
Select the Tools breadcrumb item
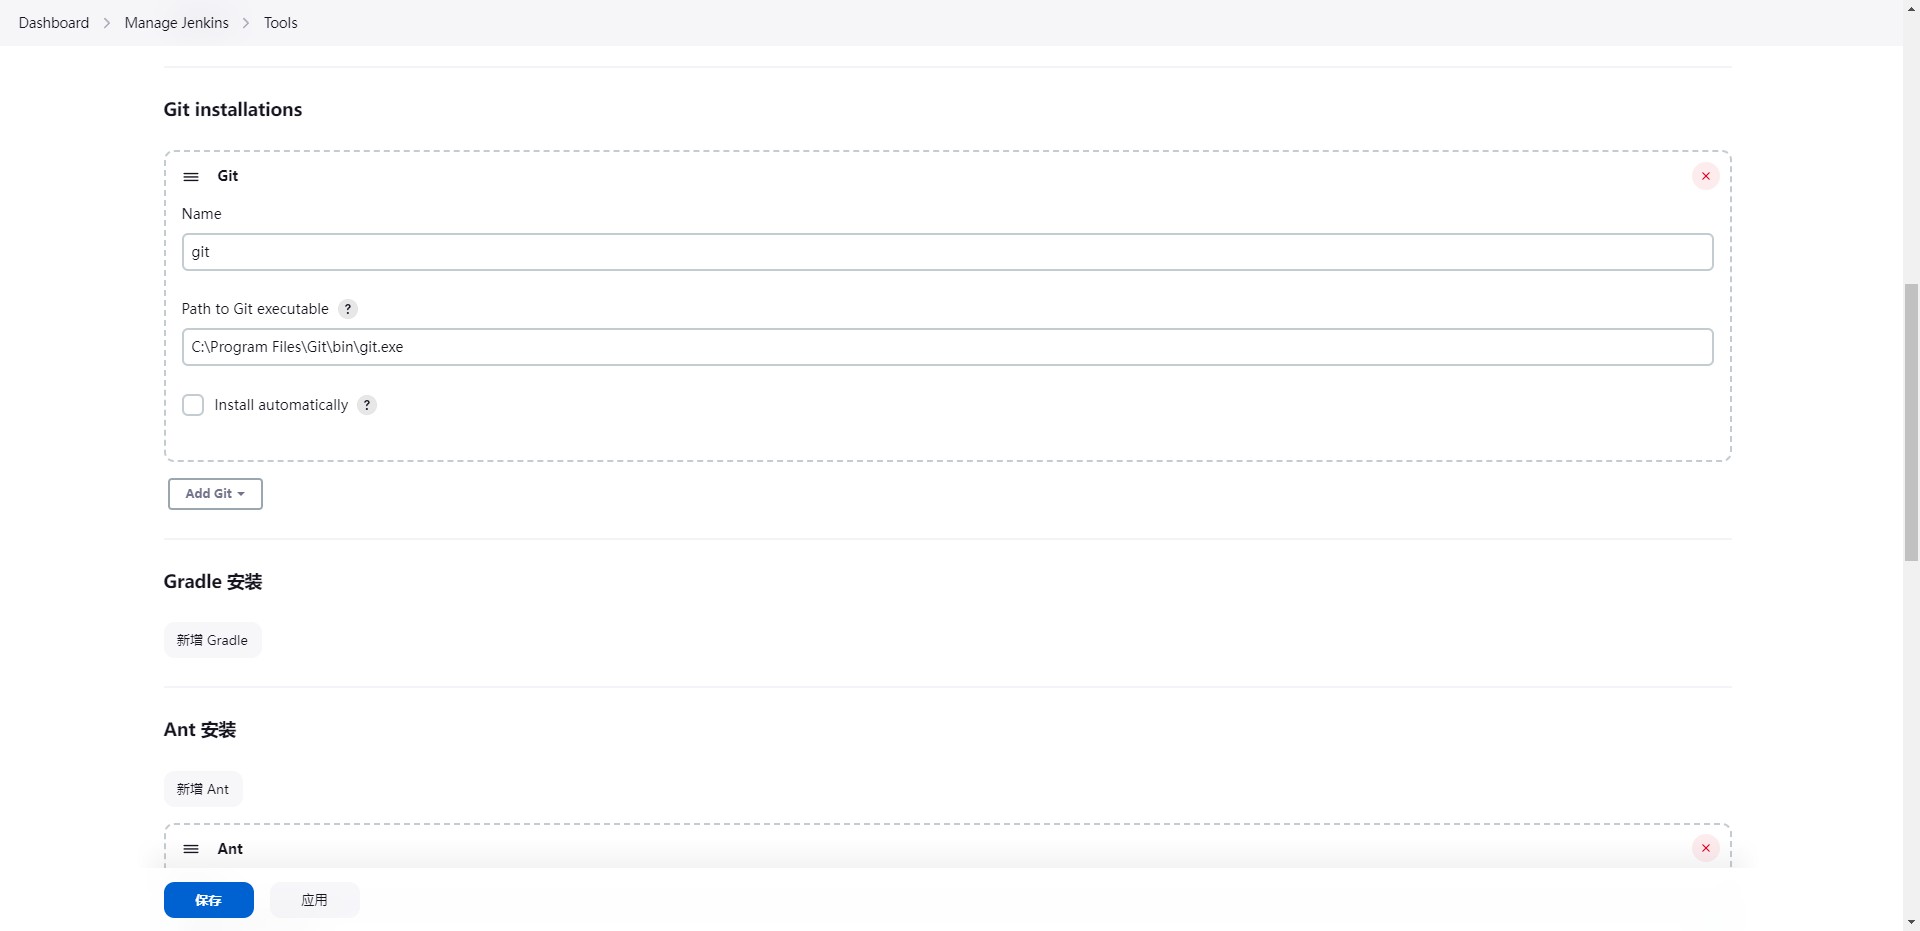coord(280,23)
